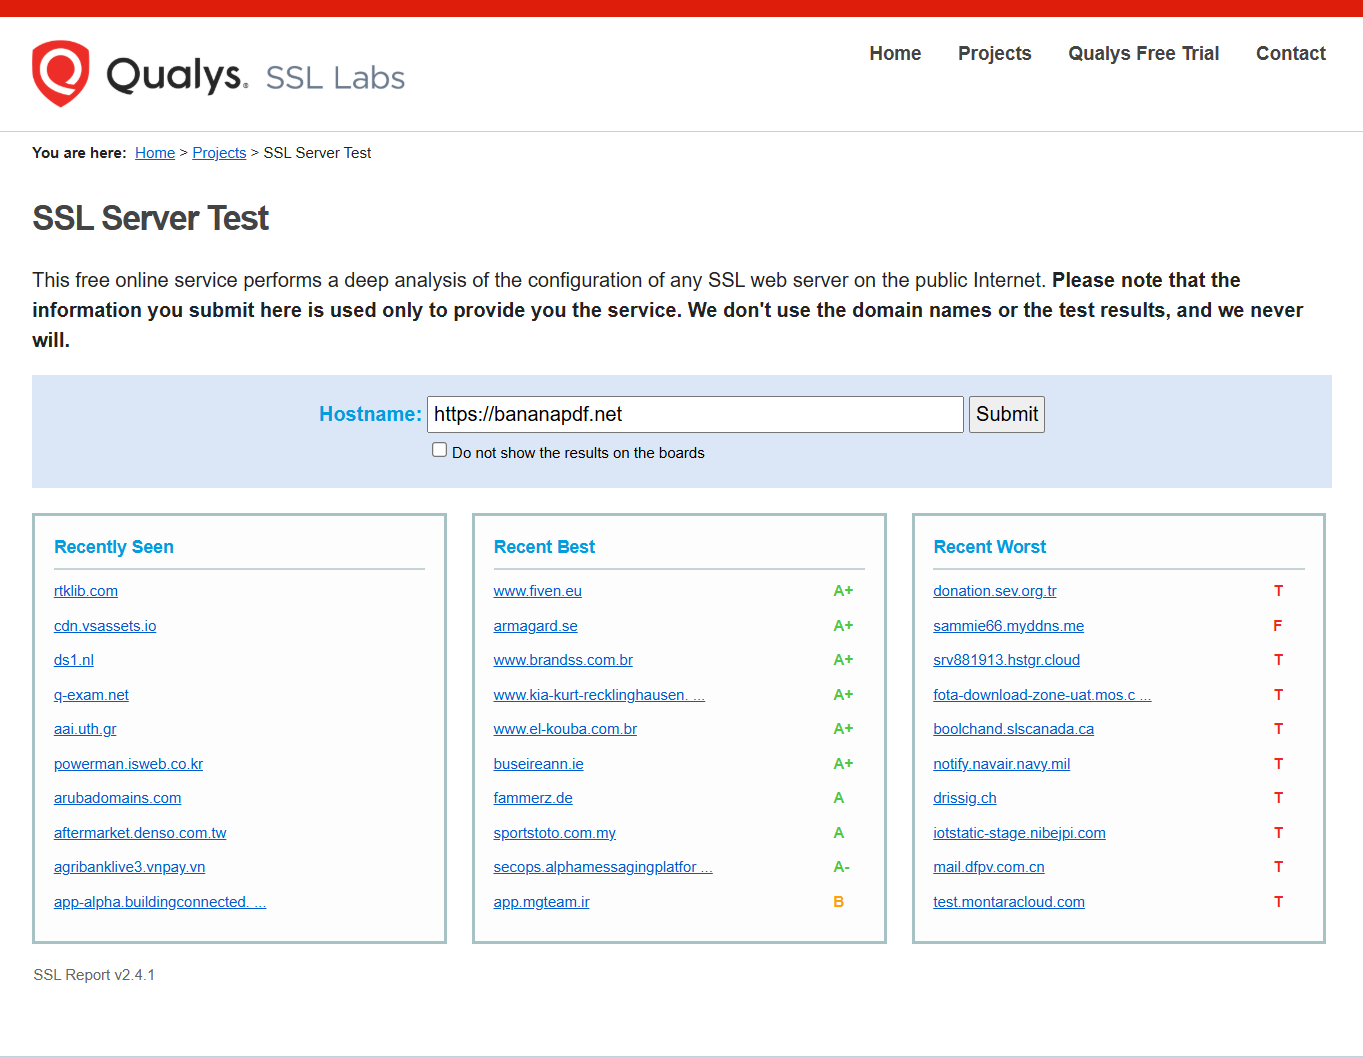Screen dimensions: 1363x1057
Task: Enable 'Do not show the results' checkbox
Action: pos(439,450)
